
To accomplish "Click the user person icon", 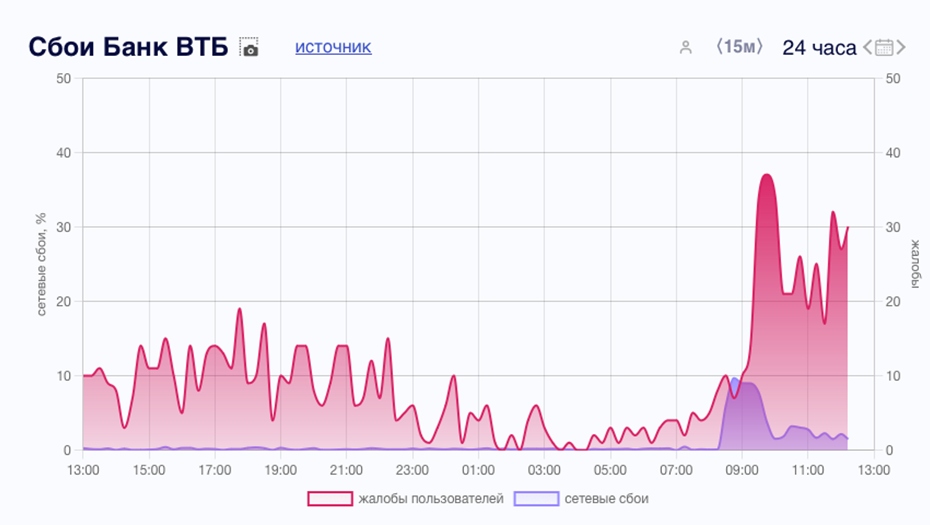I will click(686, 47).
